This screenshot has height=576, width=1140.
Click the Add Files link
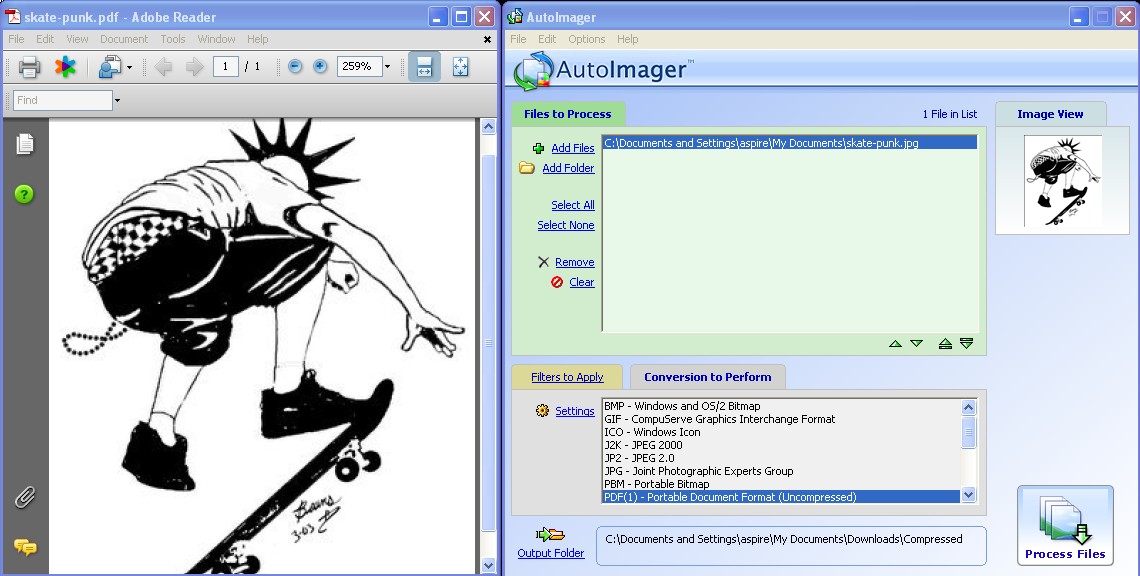tap(573, 148)
